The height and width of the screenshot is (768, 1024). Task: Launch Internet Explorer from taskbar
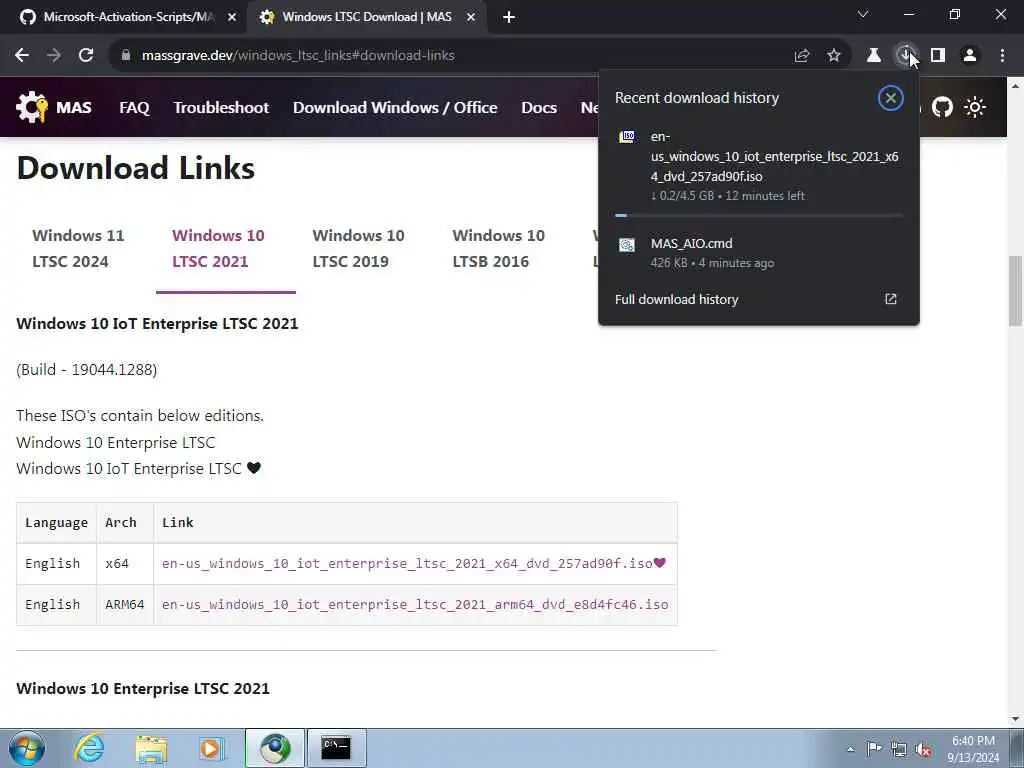89,748
